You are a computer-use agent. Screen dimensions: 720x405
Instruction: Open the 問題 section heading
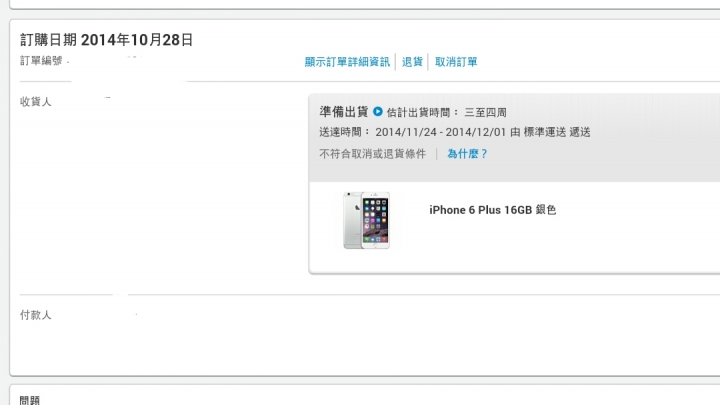[x=30, y=400]
